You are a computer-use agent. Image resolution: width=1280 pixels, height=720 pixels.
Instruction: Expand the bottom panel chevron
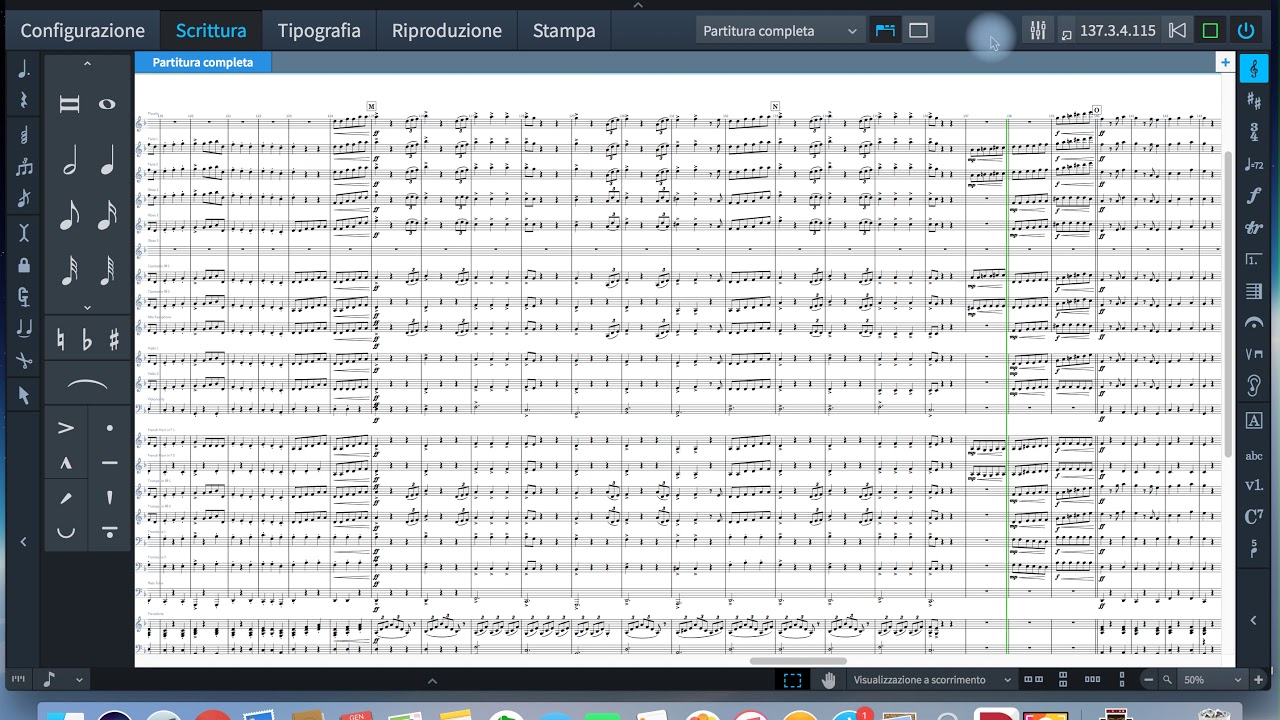click(432, 681)
